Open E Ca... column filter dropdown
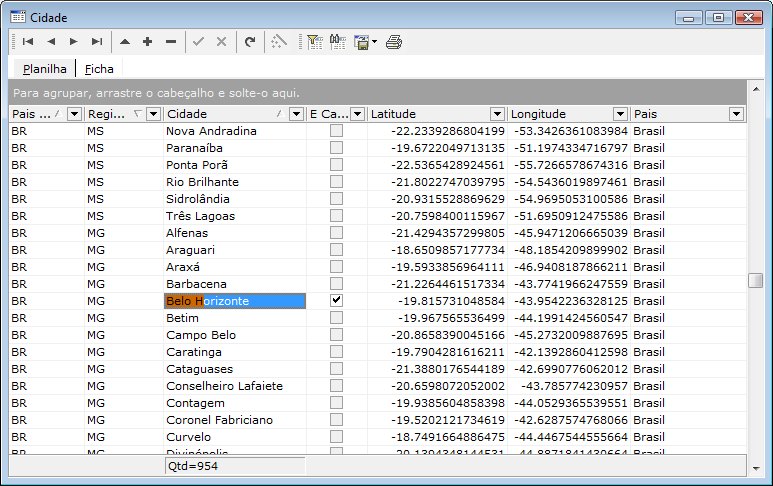Image resolution: width=773 pixels, height=486 pixels. tap(357, 114)
